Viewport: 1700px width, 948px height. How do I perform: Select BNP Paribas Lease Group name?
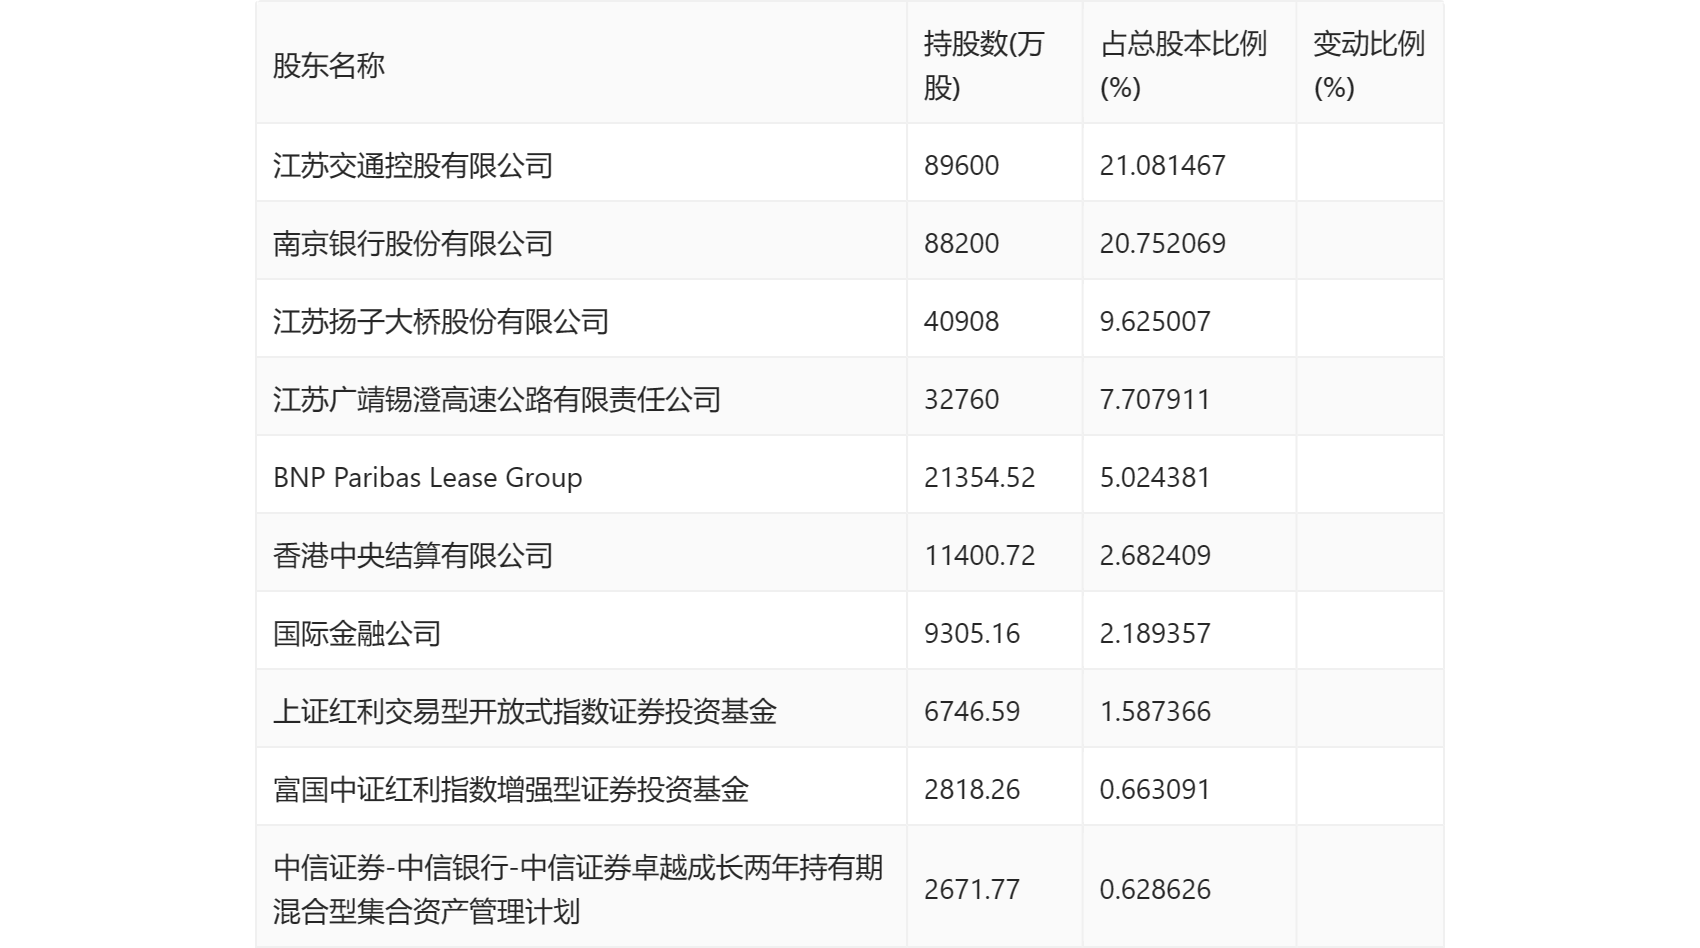(427, 478)
